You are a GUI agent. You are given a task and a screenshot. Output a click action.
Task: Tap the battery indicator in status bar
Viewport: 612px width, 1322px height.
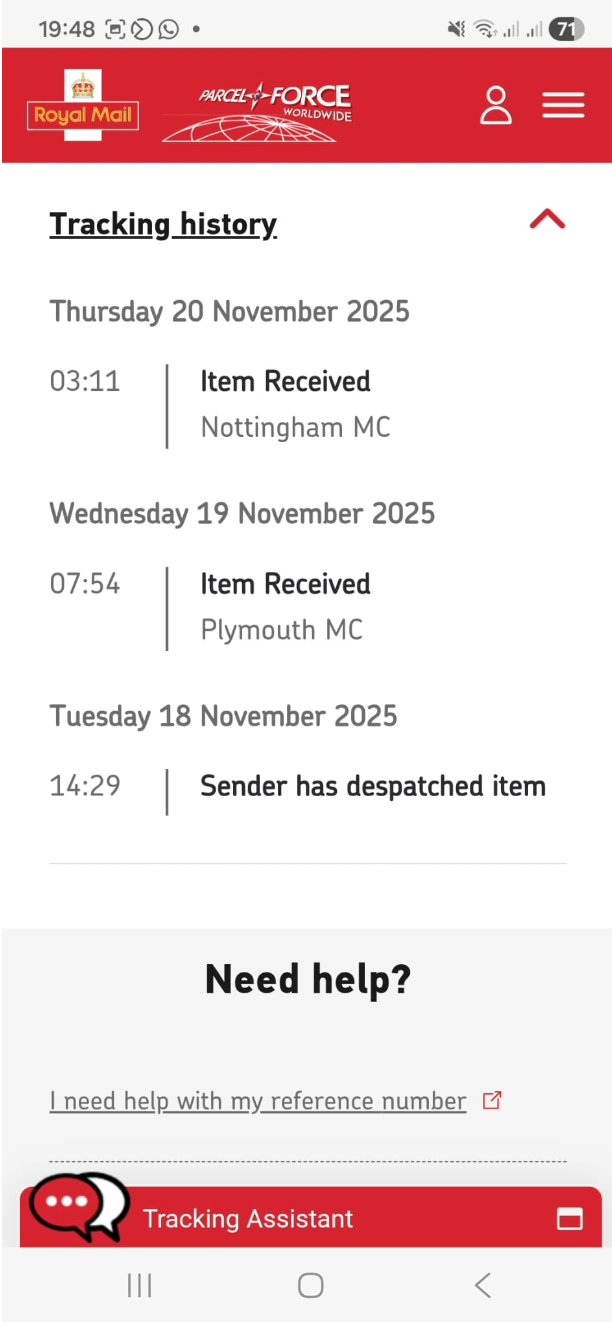pyautogui.click(x=565, y=29)
